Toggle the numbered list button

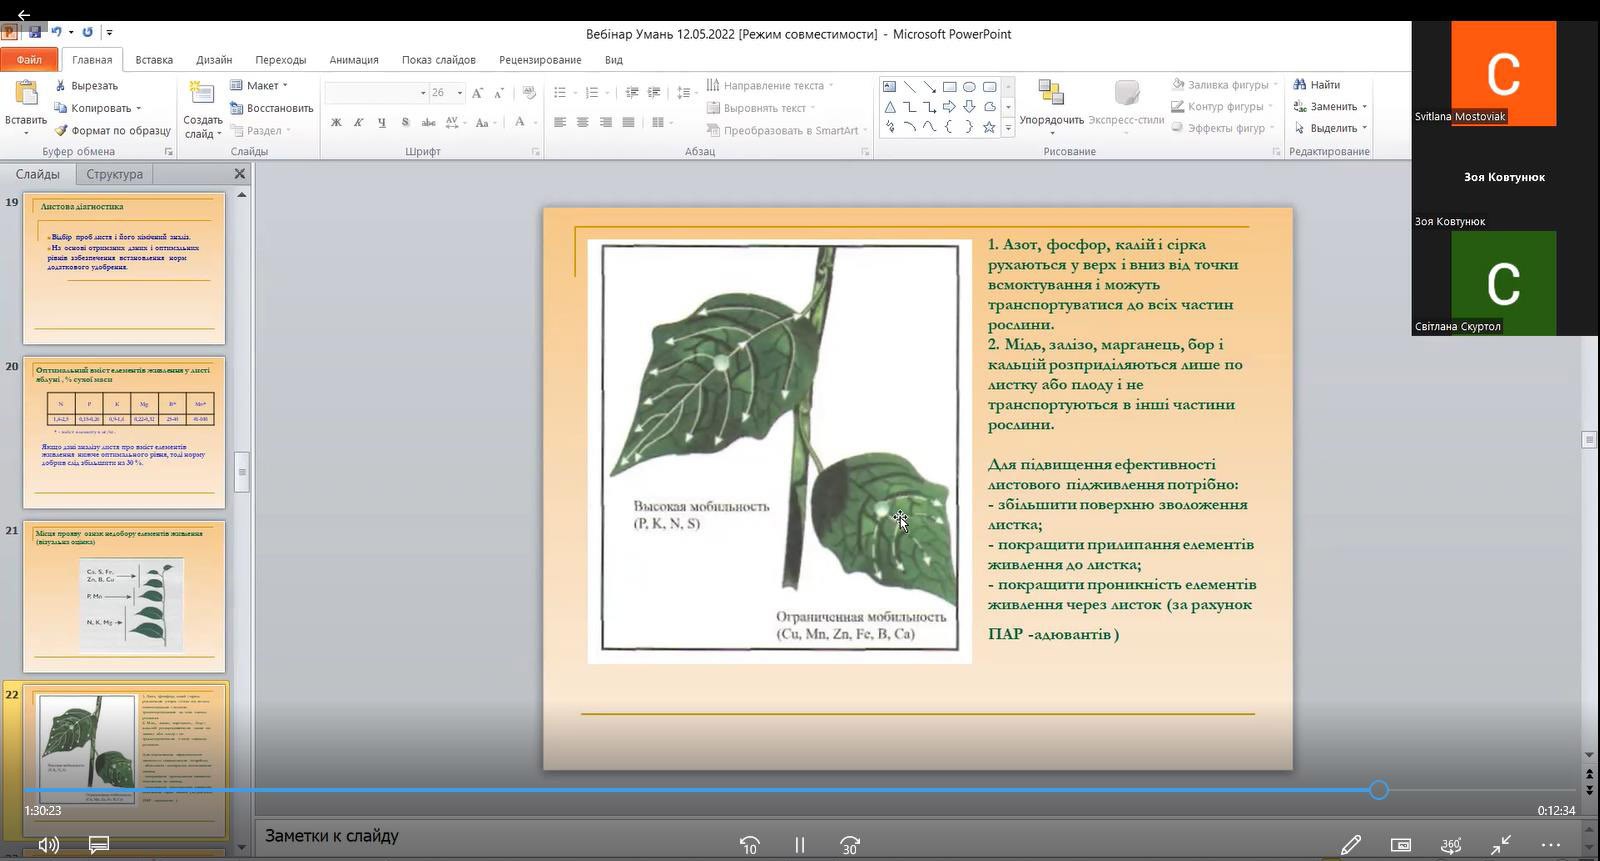(x=594, y=93)
